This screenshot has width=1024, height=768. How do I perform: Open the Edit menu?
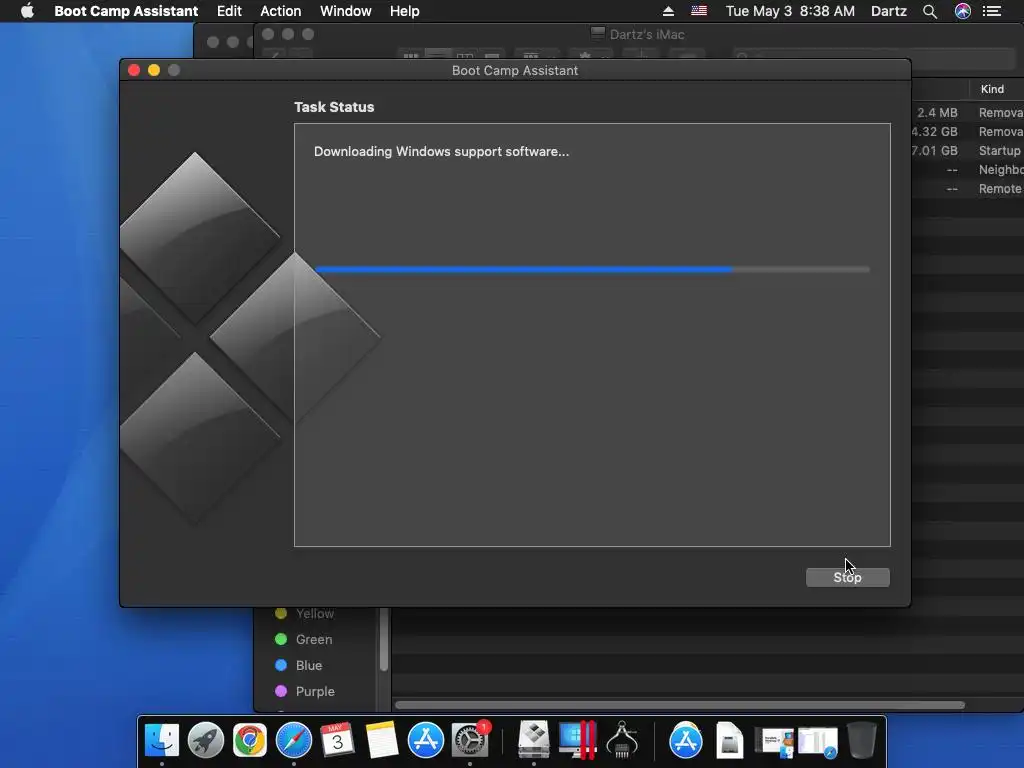click(x=229, y=11)
